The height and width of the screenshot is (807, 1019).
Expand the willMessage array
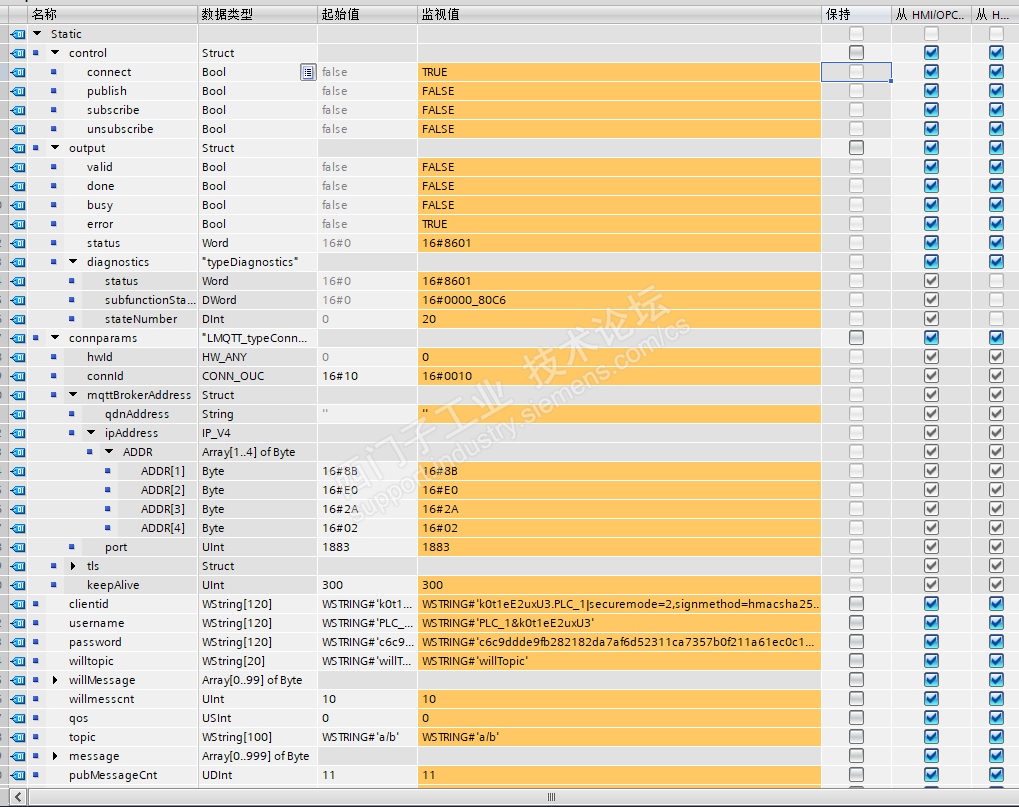pyautogui.click(x=55, y=680)
